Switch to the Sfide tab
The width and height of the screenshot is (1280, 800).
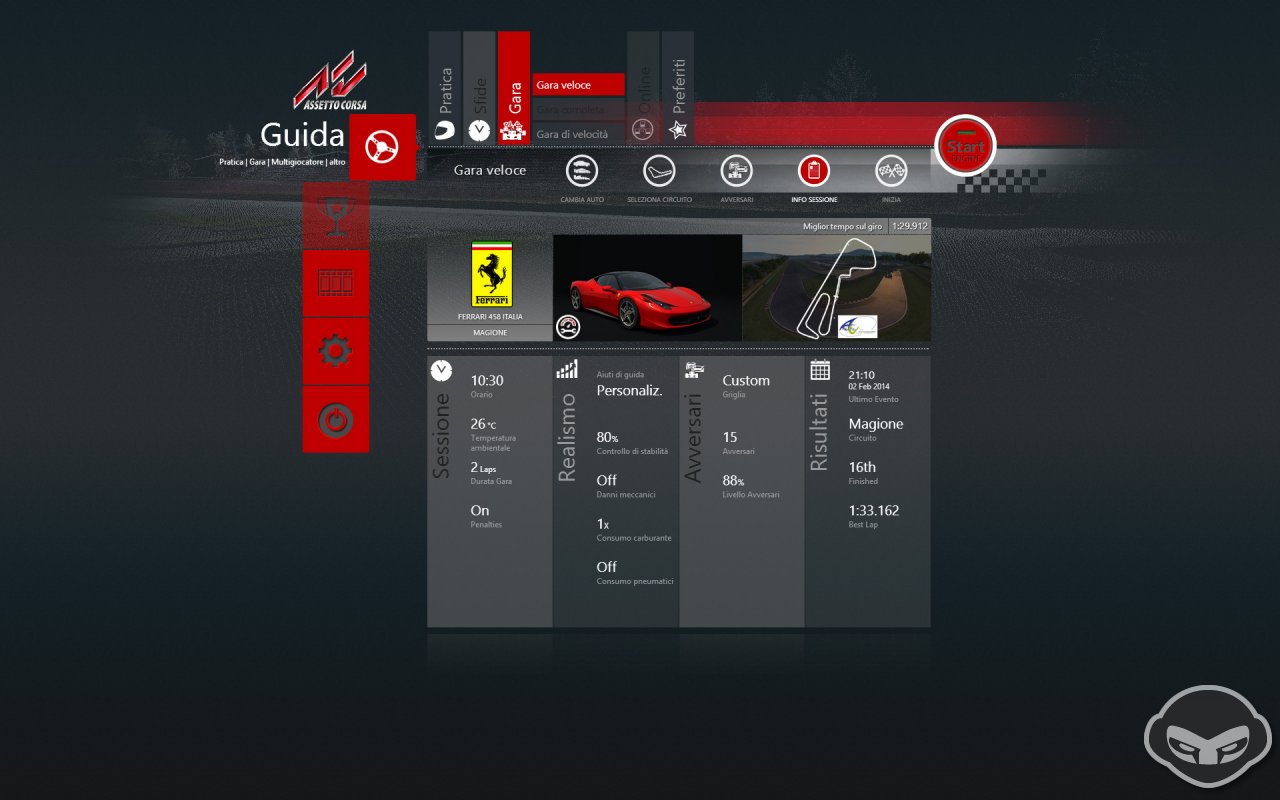coord(479,88)
